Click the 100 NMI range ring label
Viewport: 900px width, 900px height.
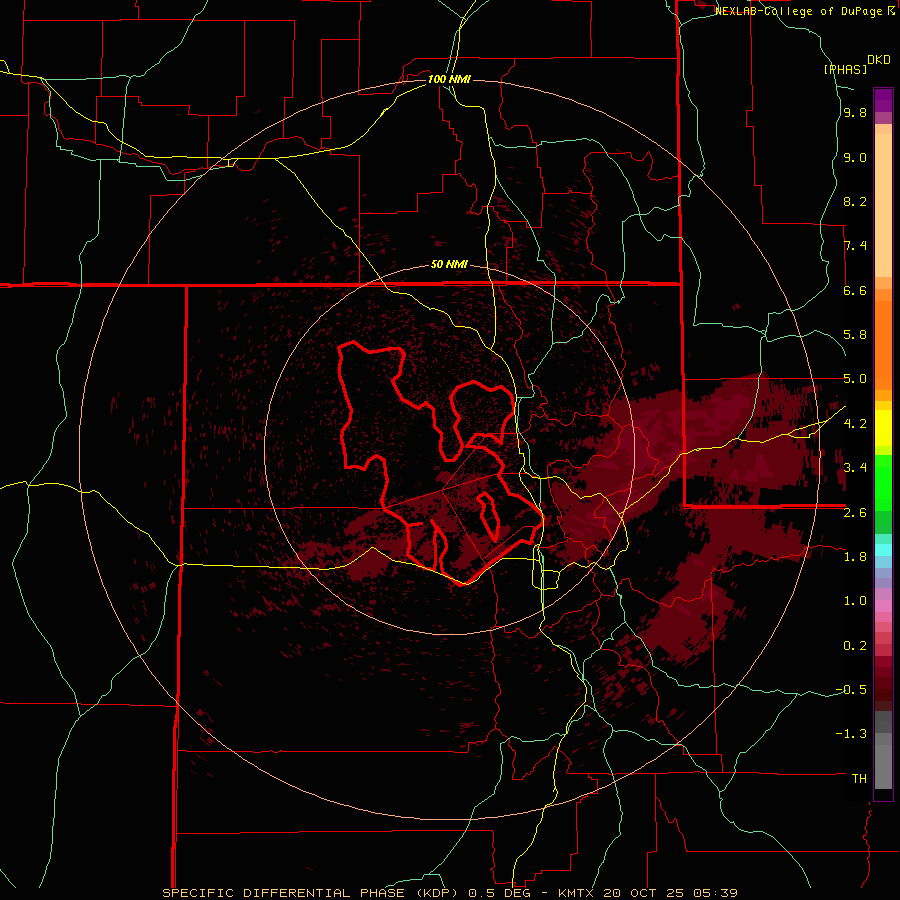pyautogui.click(x=449, y=79)
